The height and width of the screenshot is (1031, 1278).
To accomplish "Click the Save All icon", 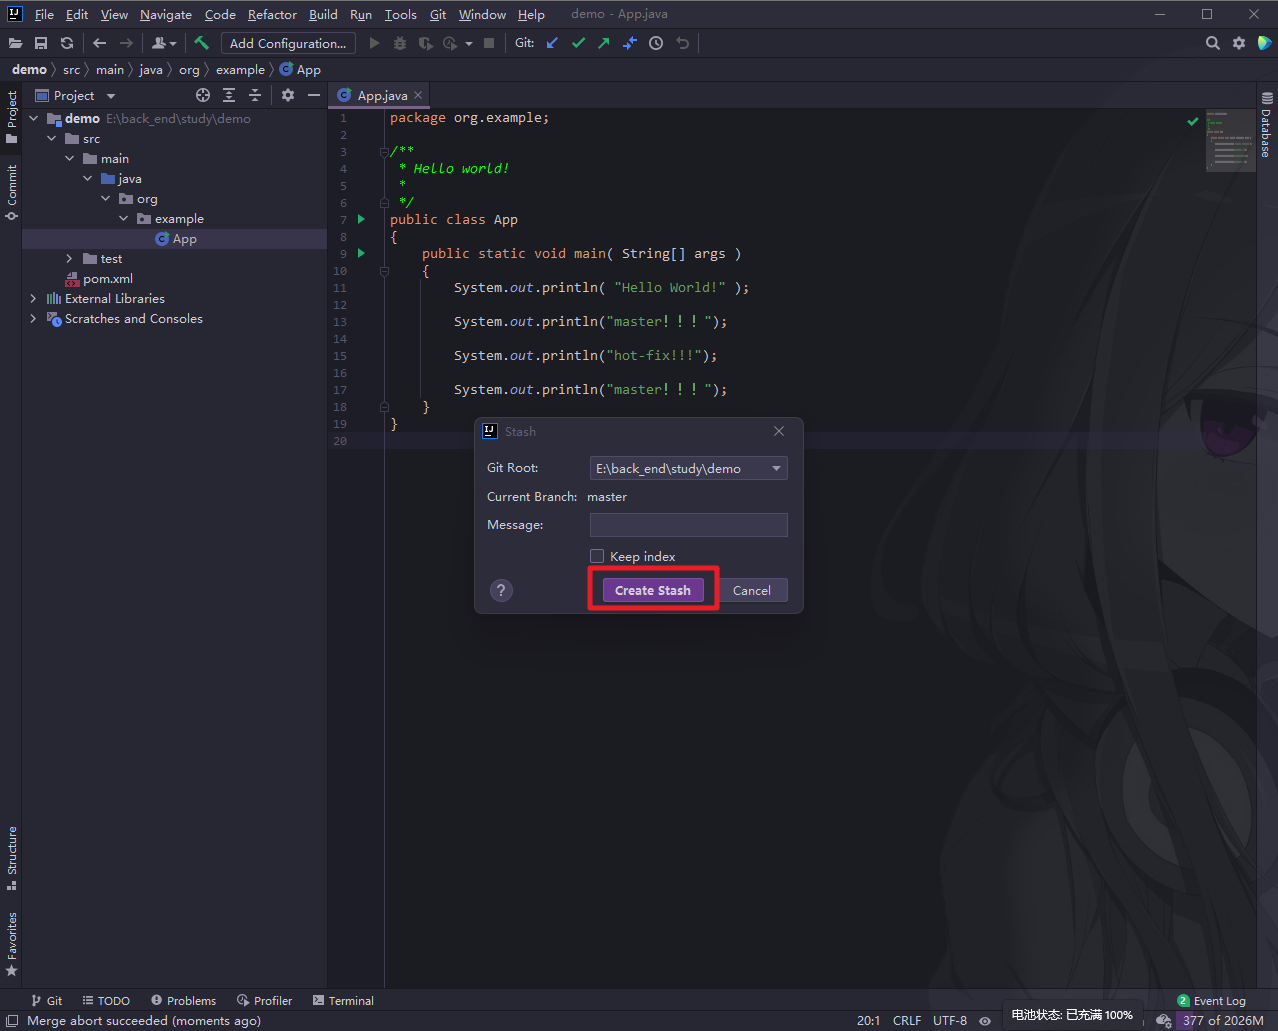I will click(x=41, y=43).
